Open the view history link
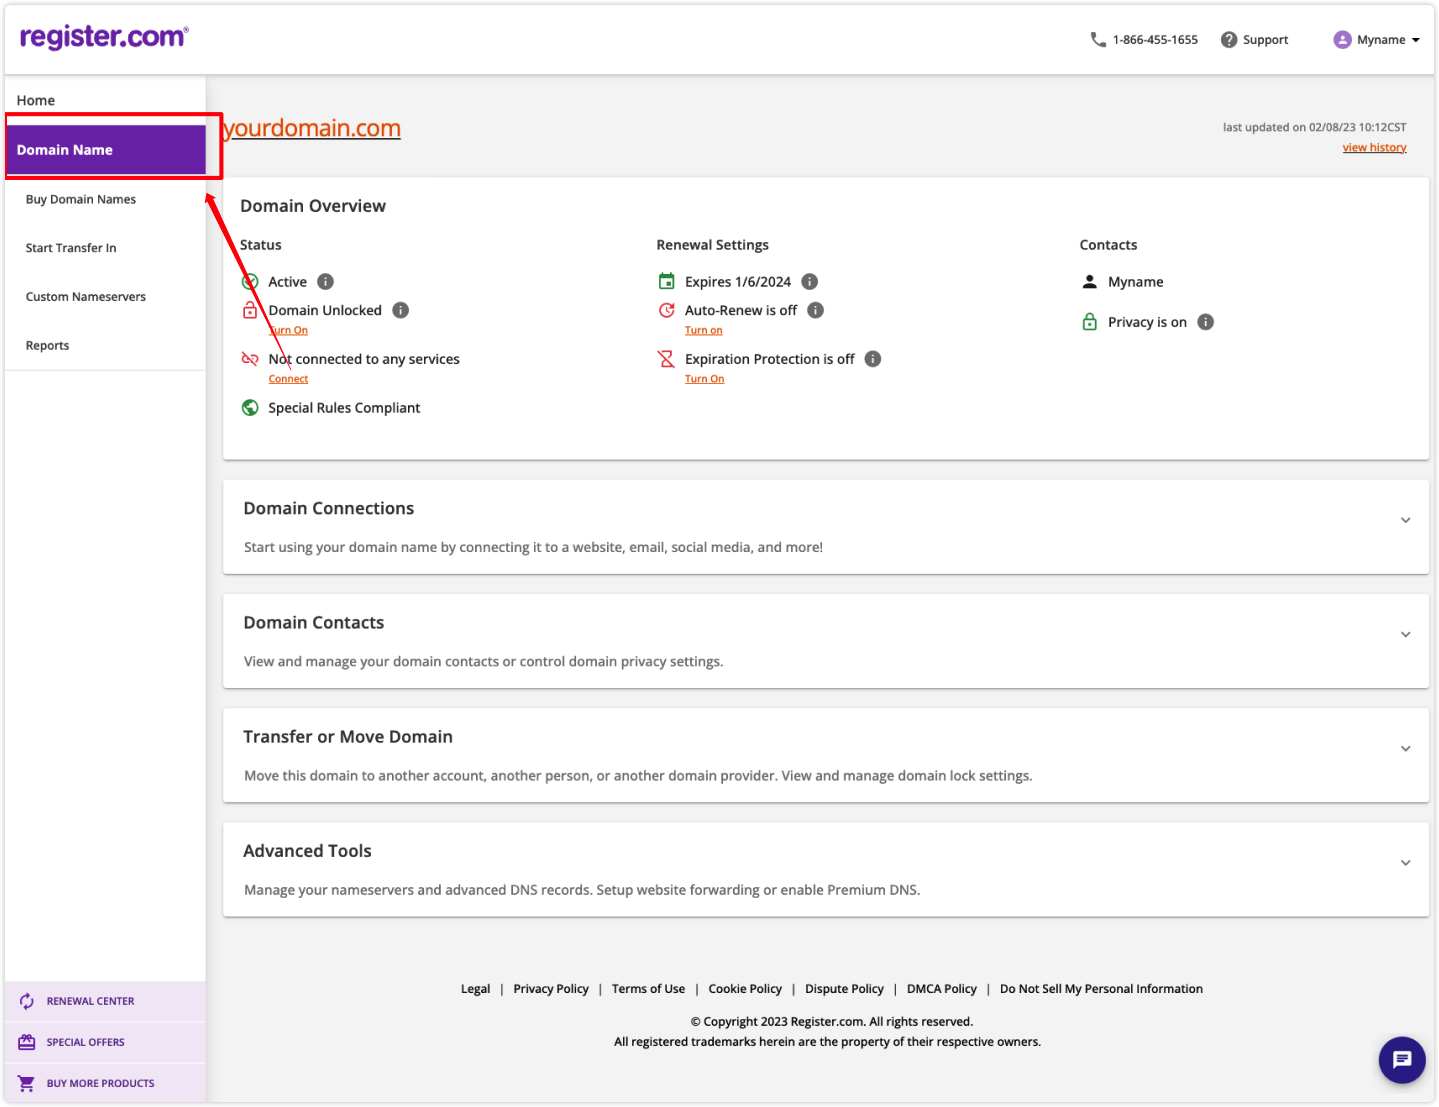 pyautogui.click(x=1374, y=146)
